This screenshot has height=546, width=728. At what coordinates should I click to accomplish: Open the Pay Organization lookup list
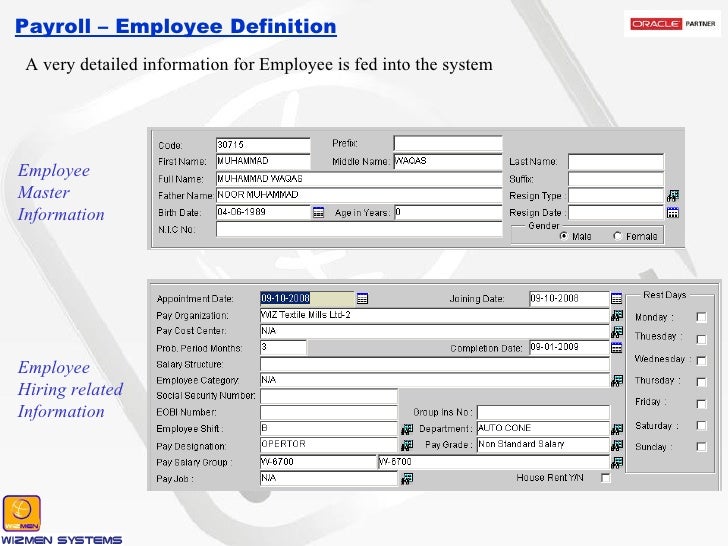617,316
